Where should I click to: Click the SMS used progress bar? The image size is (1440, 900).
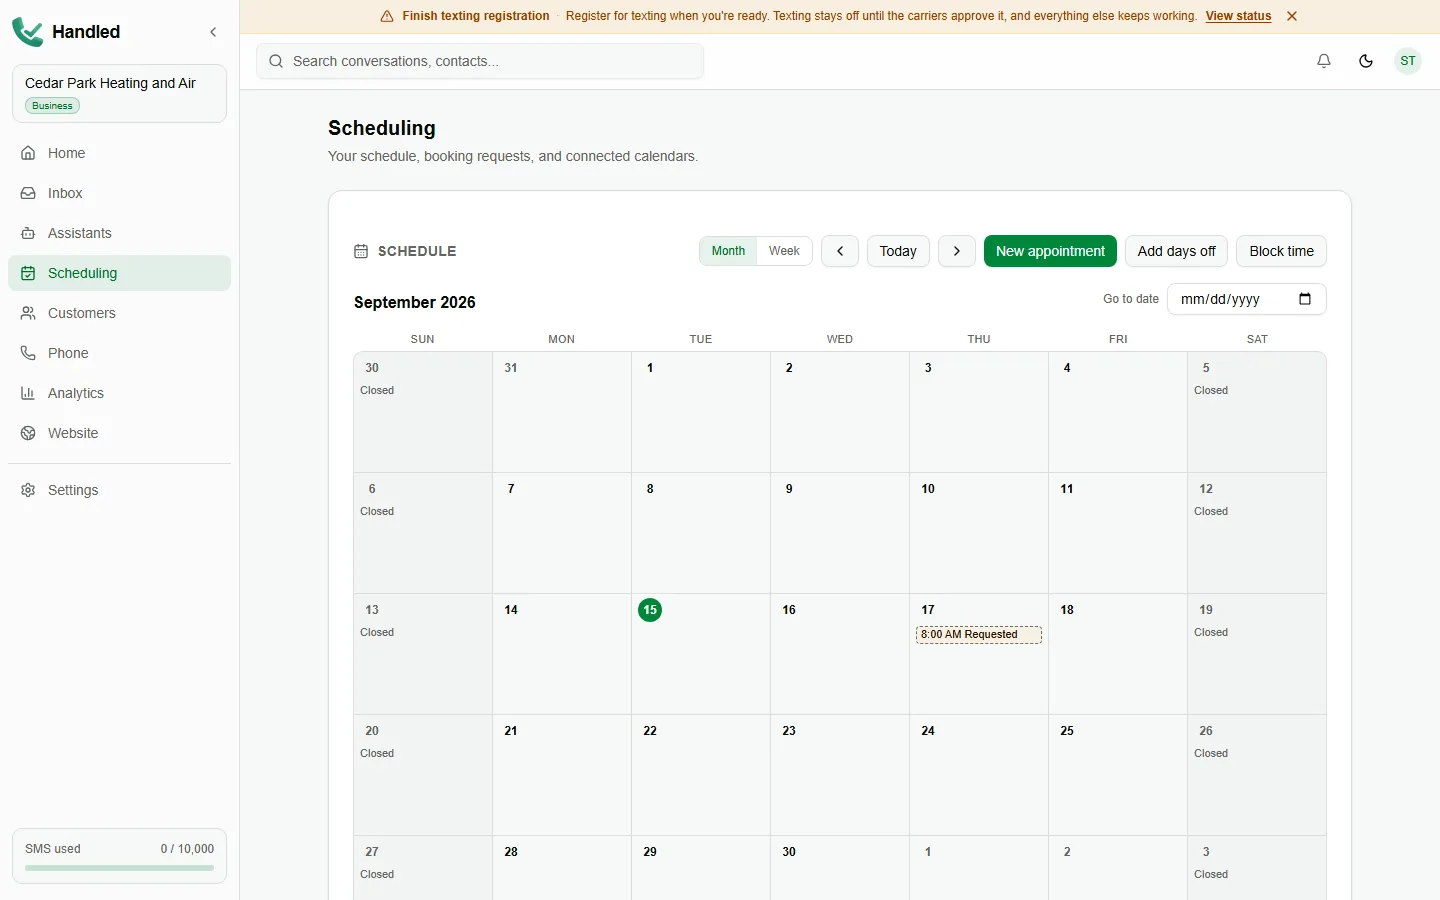(119, 868)
